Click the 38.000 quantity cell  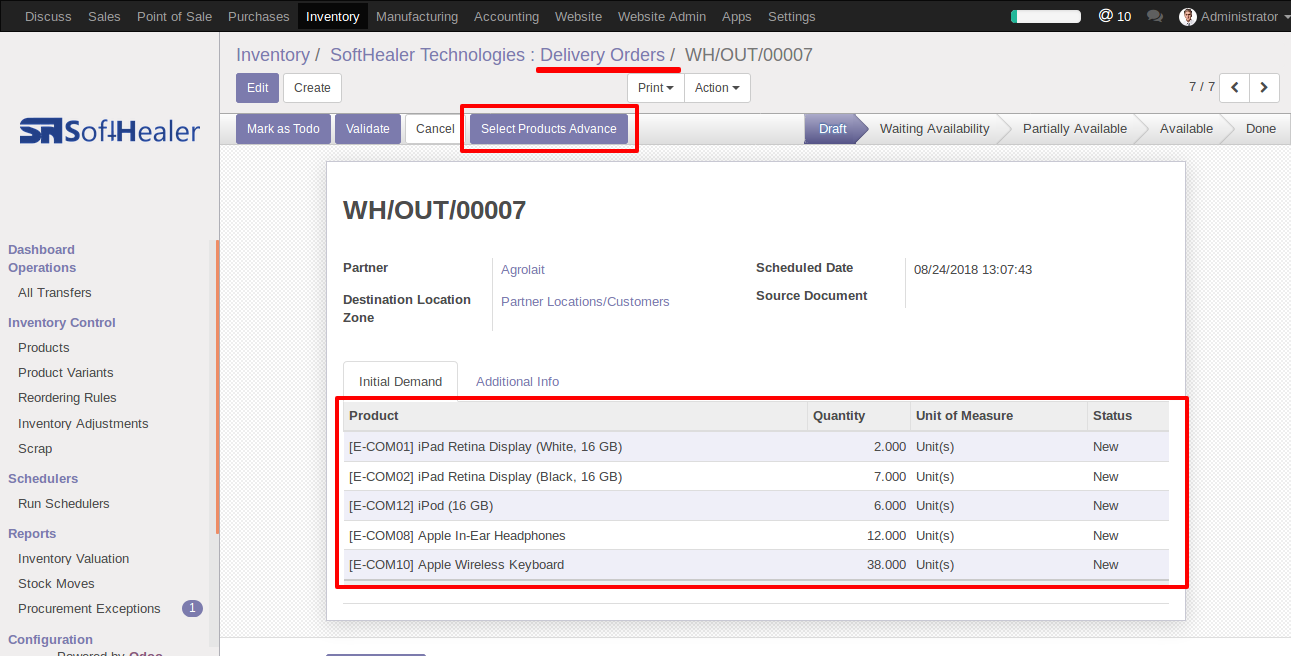pos(859,565)
